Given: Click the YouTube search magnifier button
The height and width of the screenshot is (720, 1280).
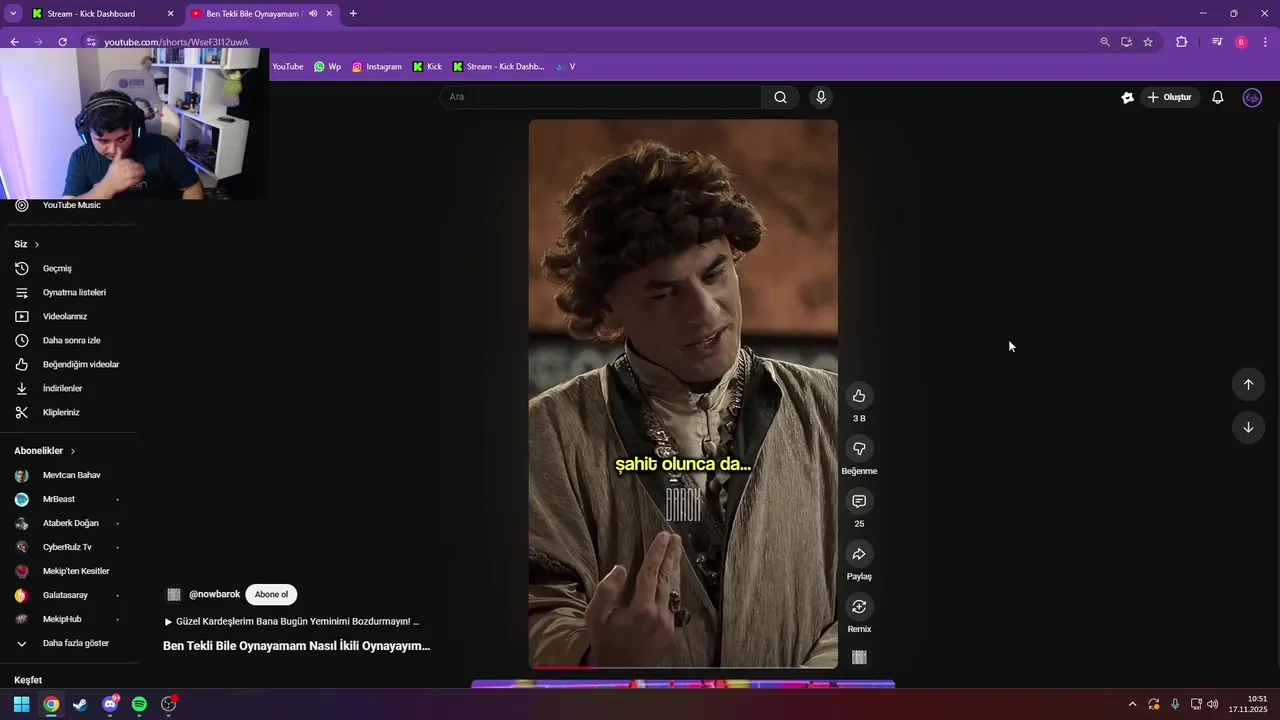Looking at the screenshot, I should [x=780, y=97].
